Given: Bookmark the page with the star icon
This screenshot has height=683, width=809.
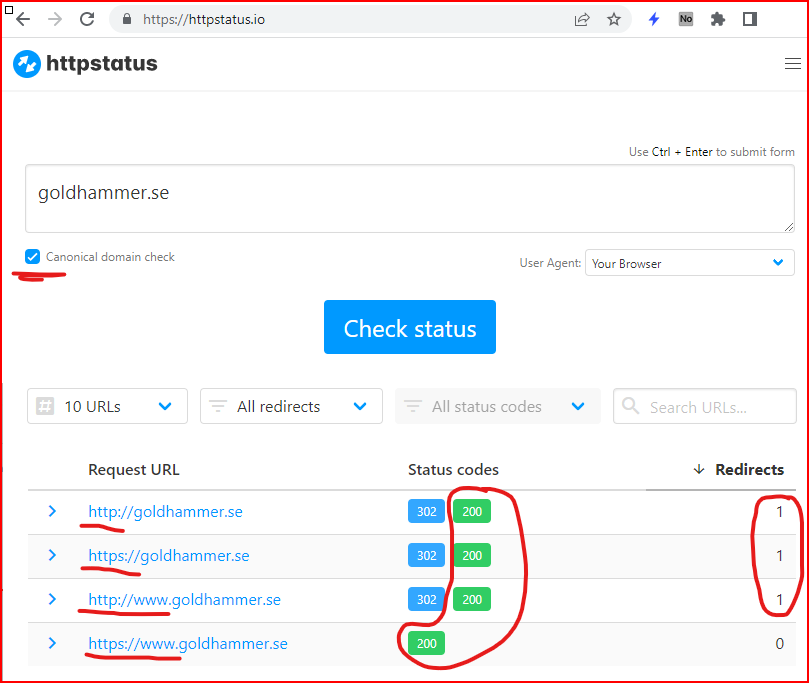Looking at the screenshot, I should pos(613,20).
